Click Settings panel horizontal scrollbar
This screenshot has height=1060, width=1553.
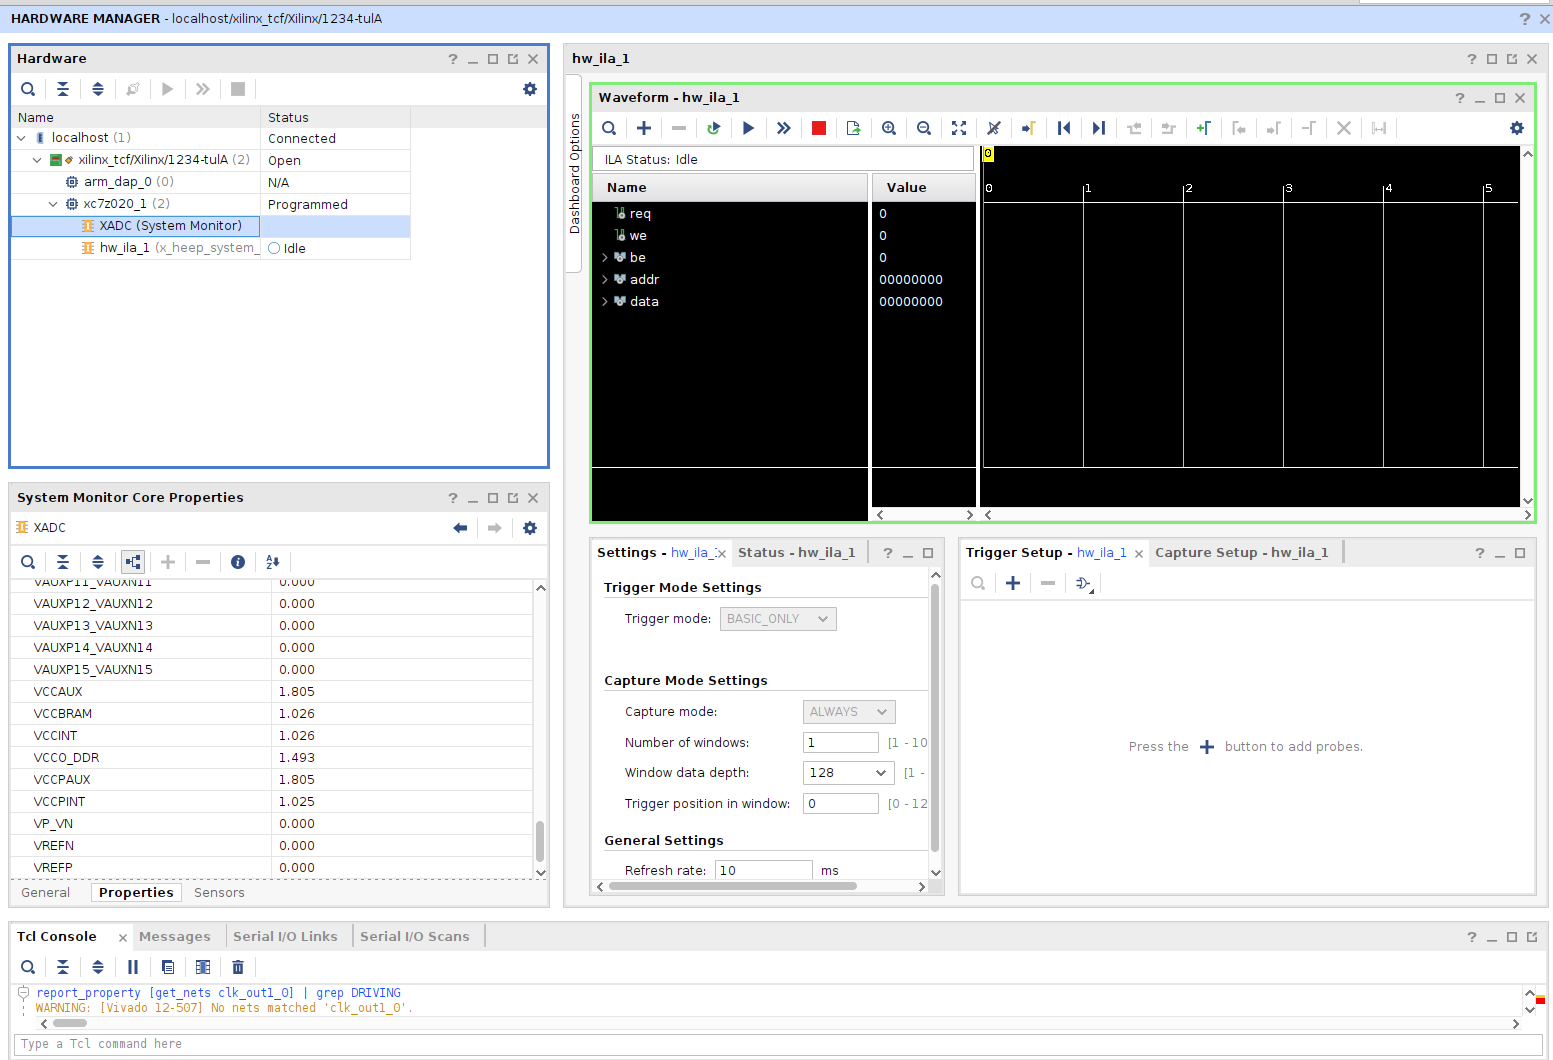pos(732,886)
